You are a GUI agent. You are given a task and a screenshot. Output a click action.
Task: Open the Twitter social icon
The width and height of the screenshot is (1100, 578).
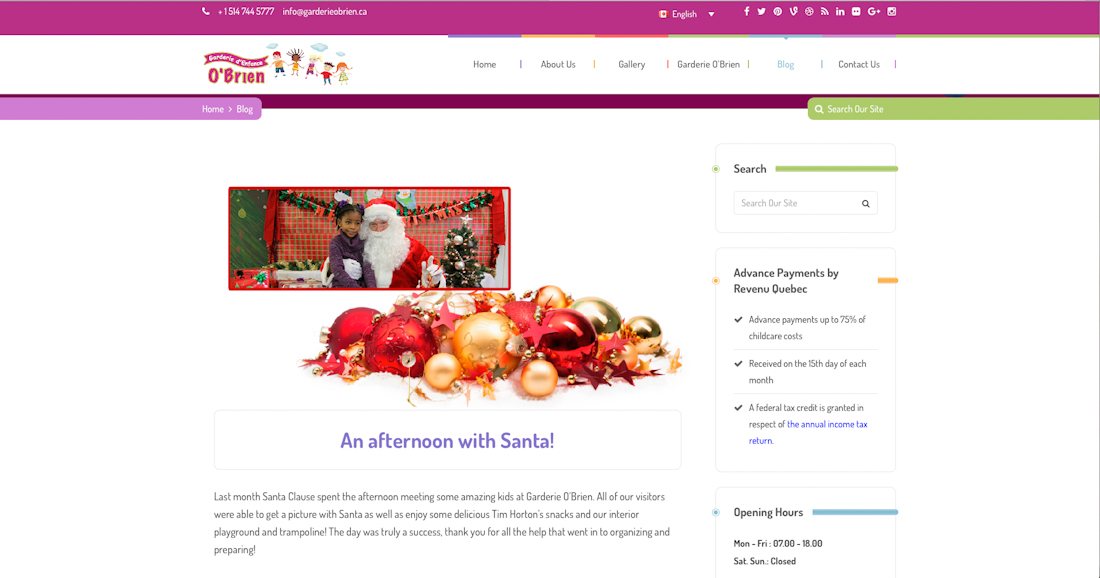761,11
